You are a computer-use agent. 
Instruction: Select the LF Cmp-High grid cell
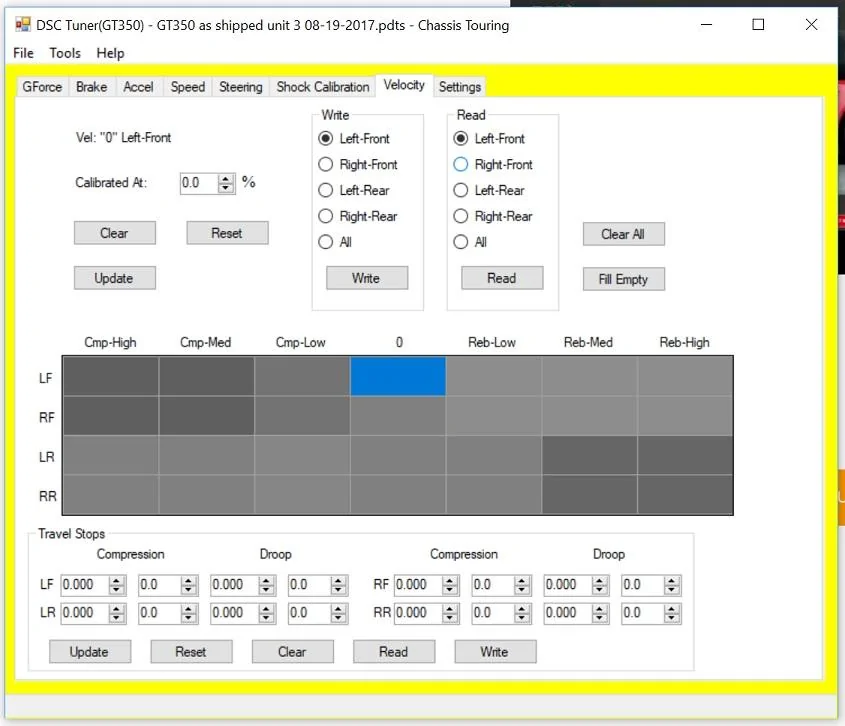point(110,376)
